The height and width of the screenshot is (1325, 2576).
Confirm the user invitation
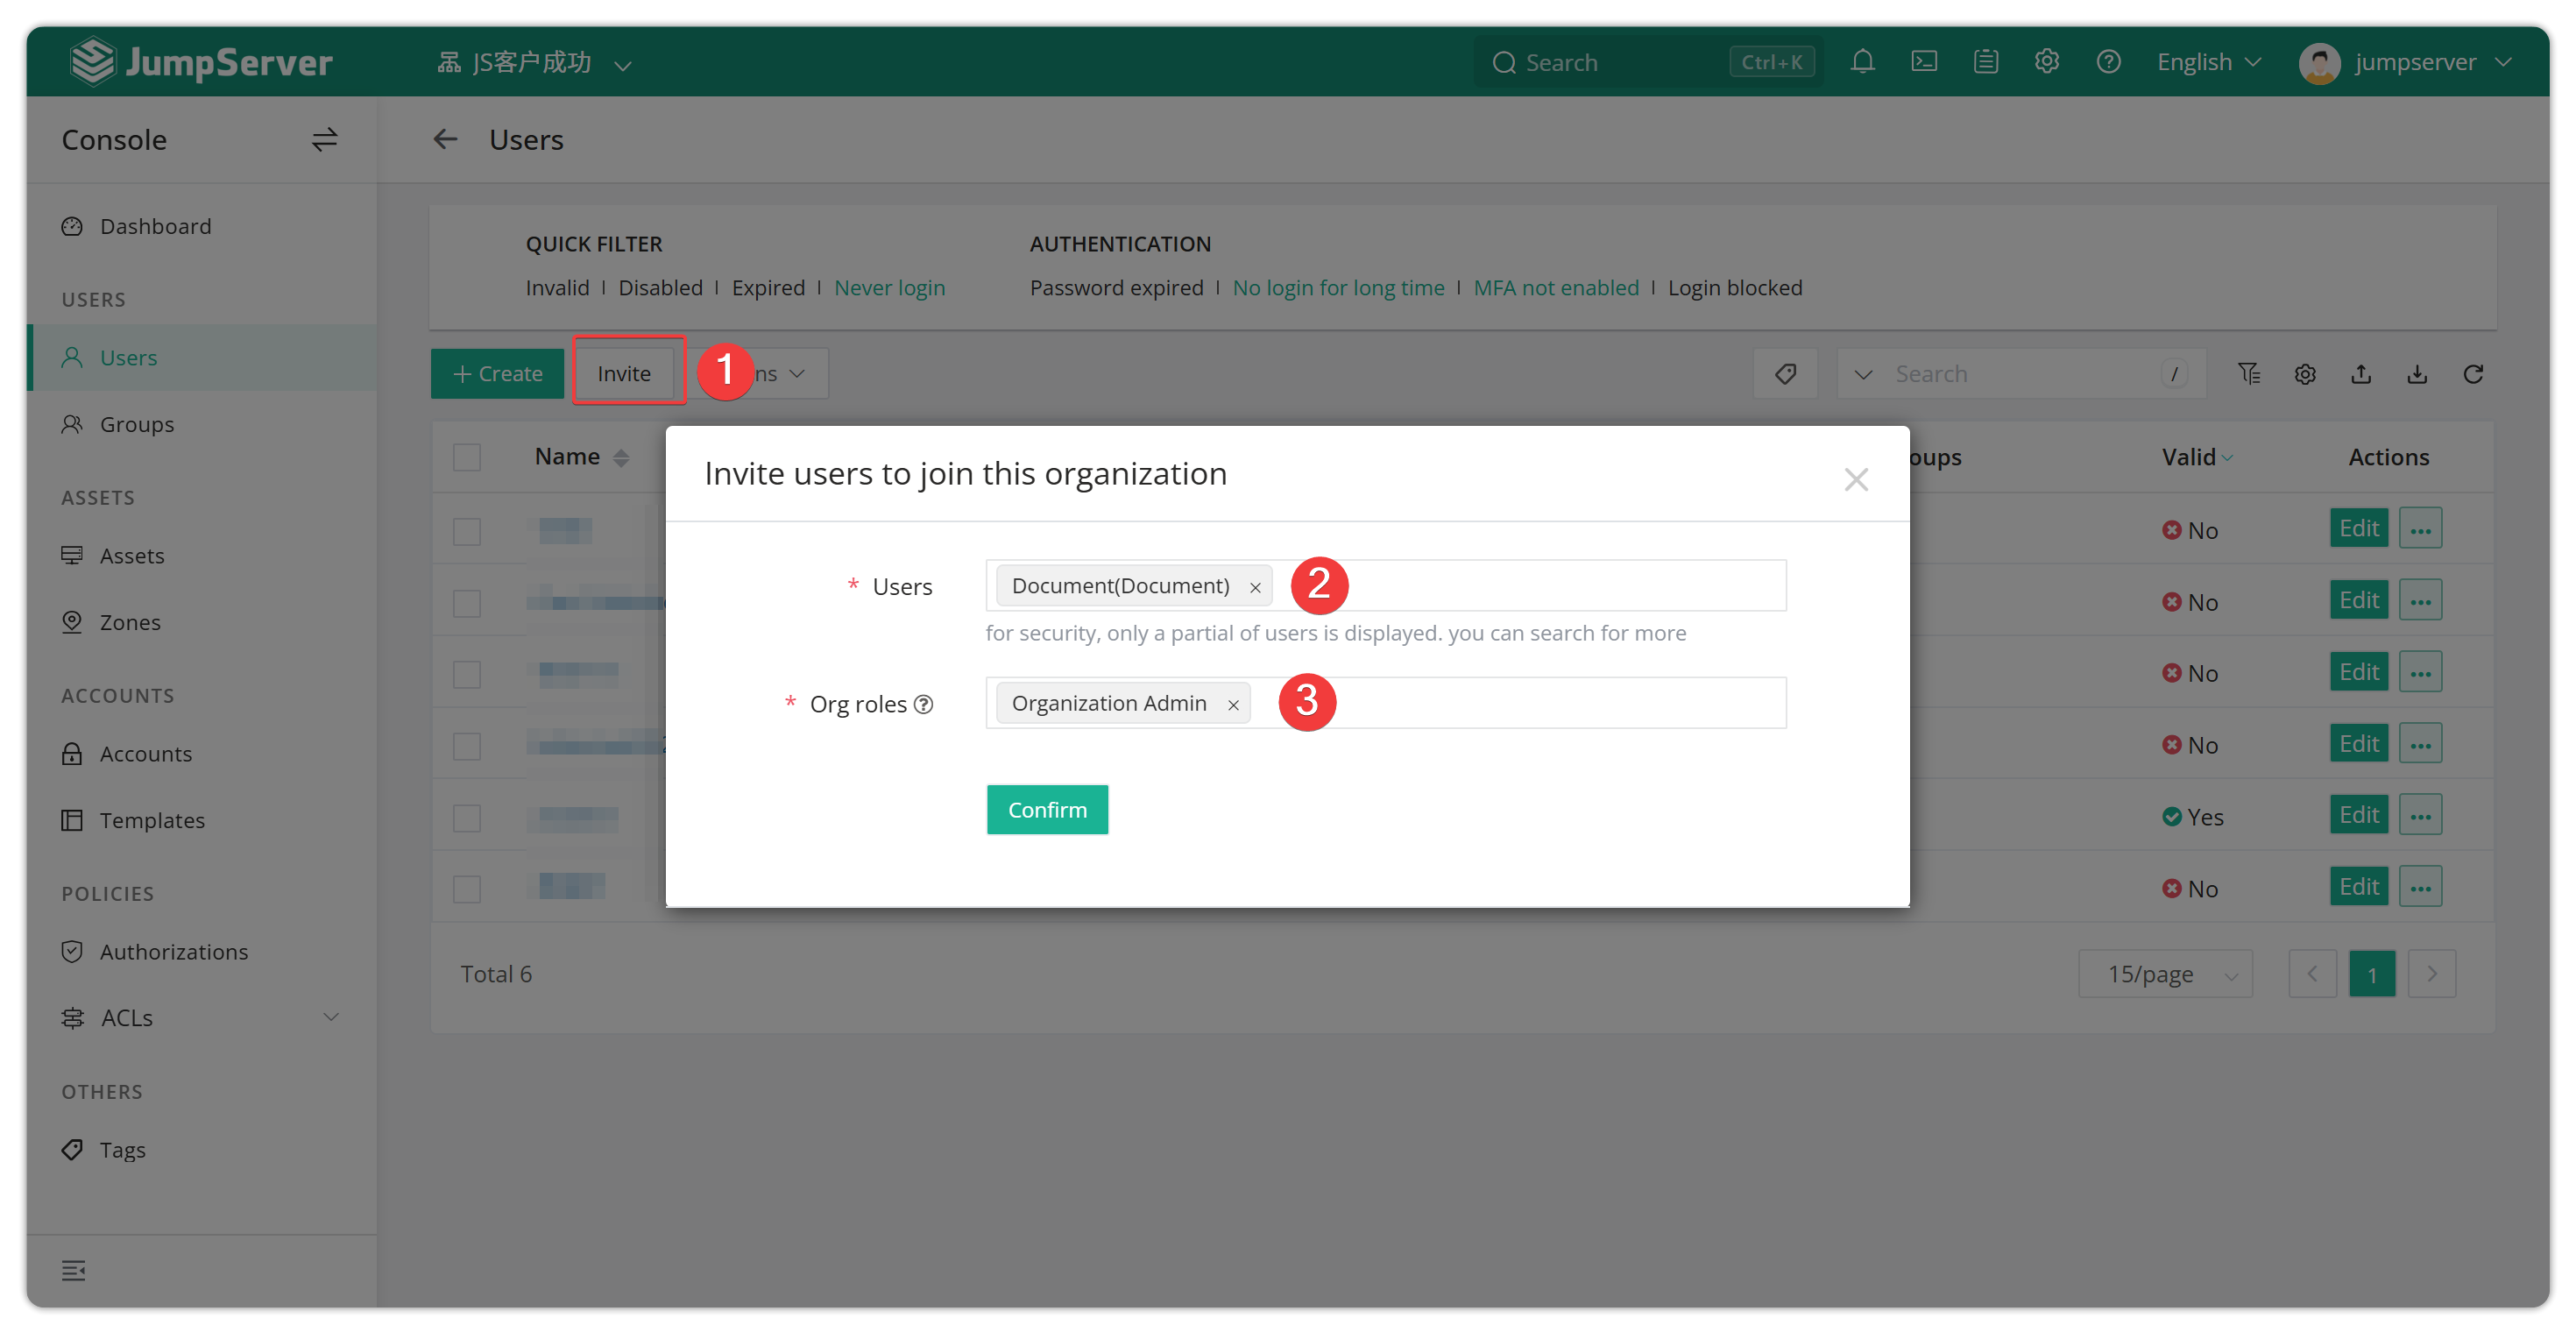point(1047,809)
